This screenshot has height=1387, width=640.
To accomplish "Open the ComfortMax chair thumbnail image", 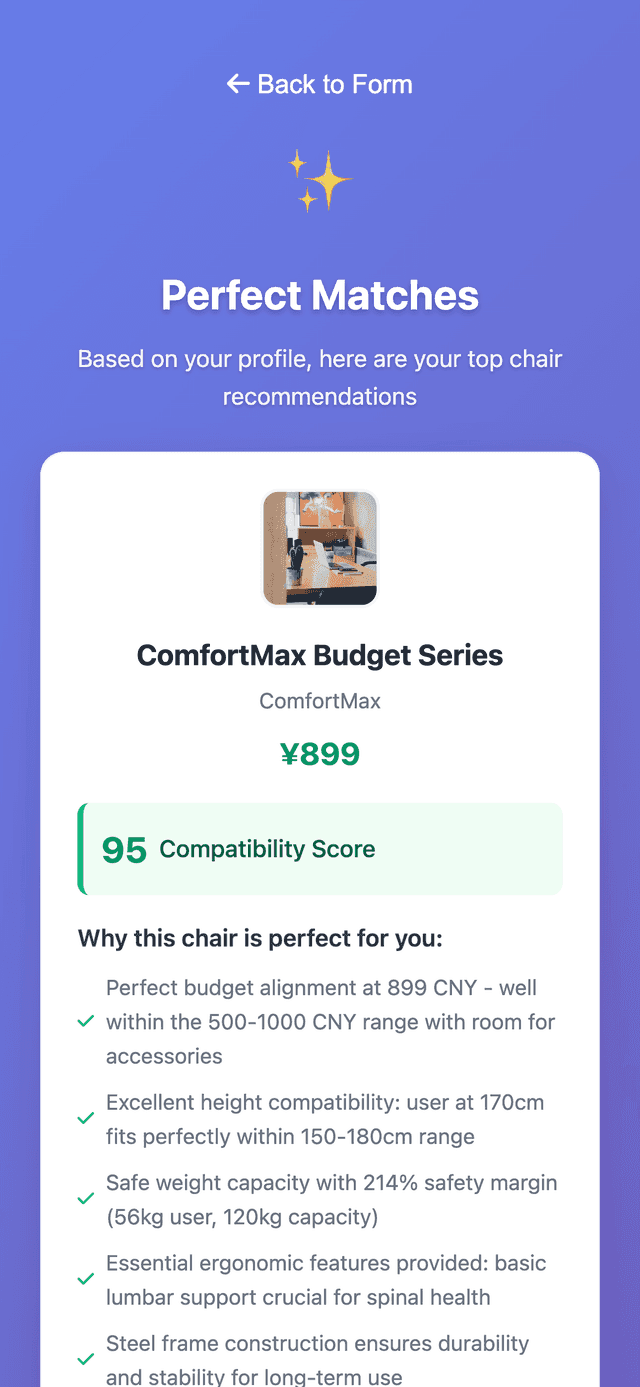I will pos(320,548).
